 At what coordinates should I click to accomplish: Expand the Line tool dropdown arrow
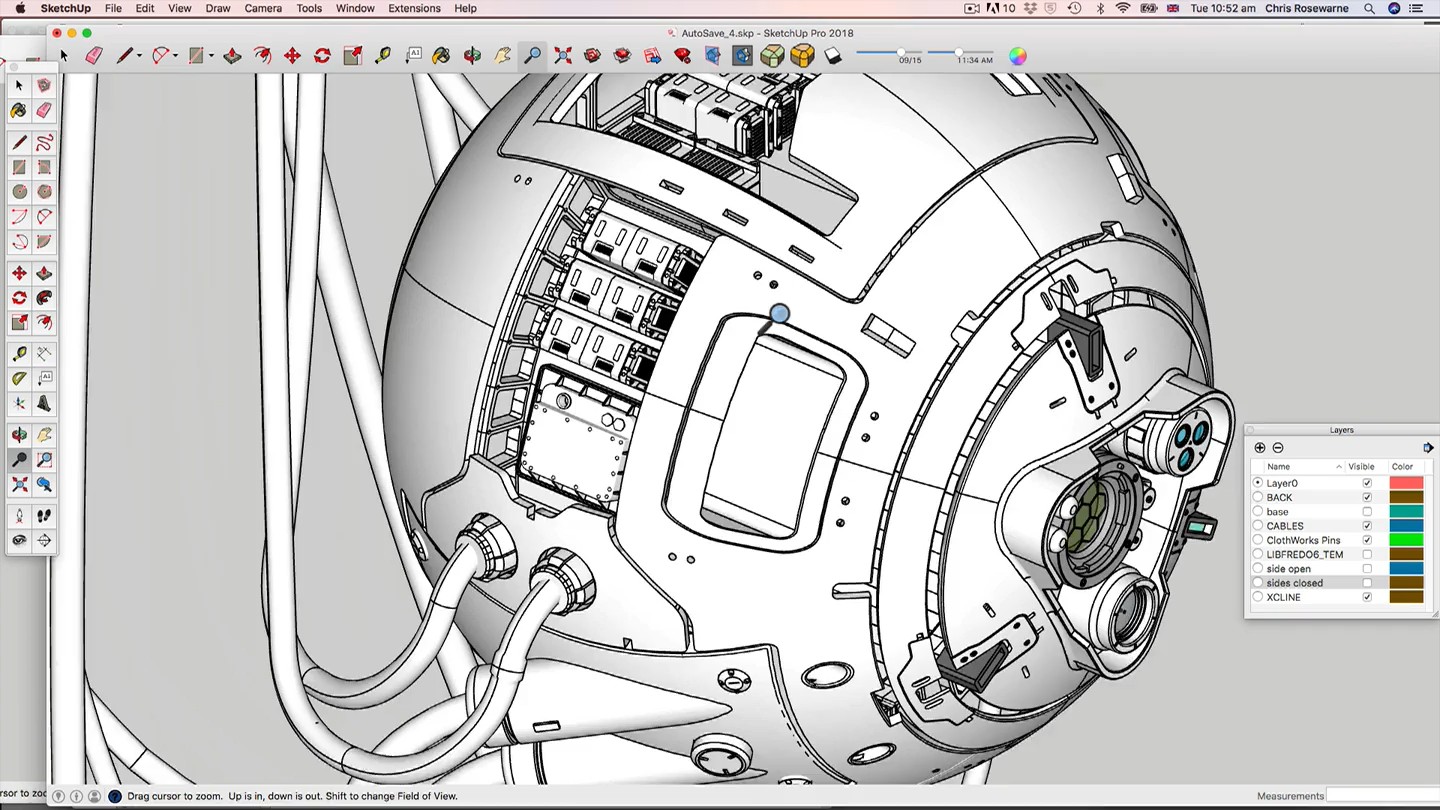[x=139, y=57]
